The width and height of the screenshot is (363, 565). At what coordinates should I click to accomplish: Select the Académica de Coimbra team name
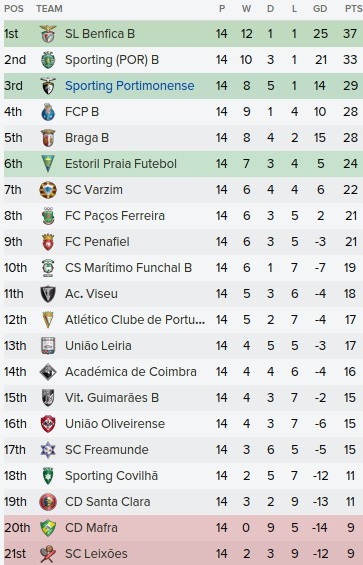(x=131, y=372)
